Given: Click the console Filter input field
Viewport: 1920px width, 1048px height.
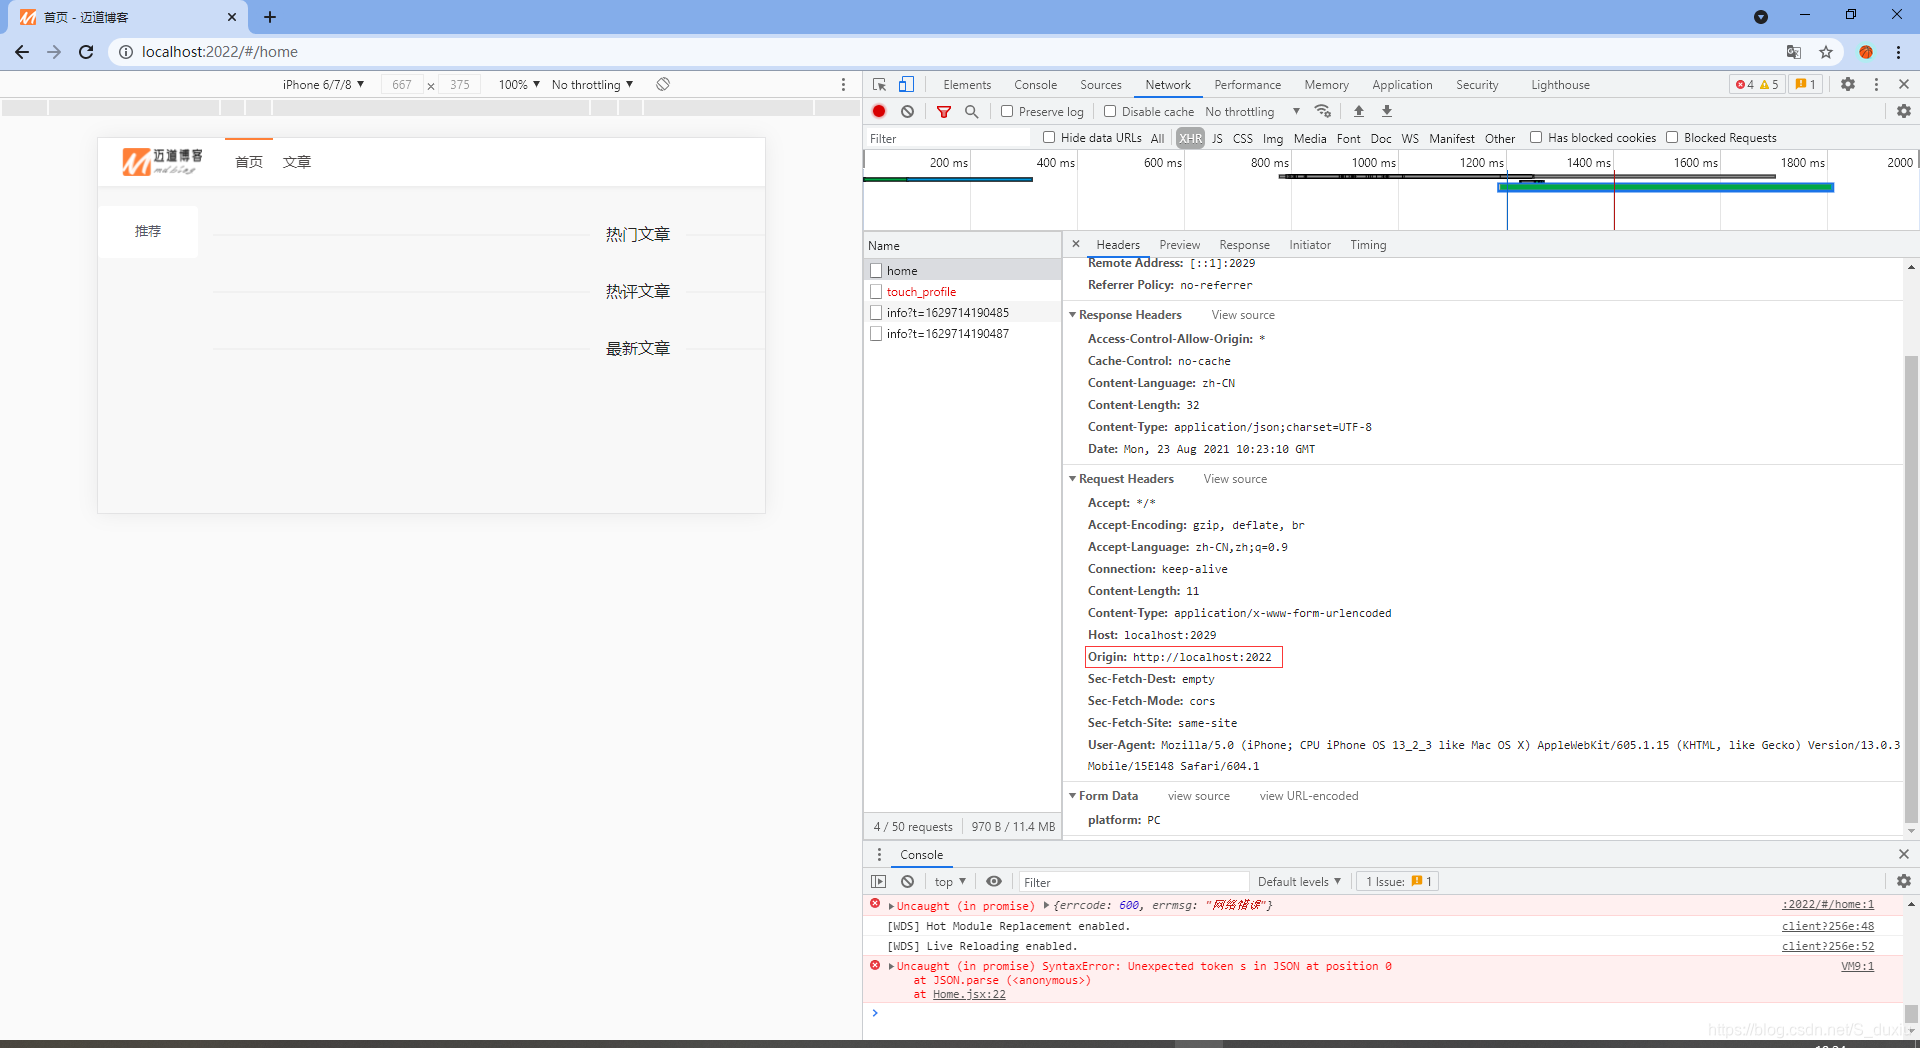Looking at the screenshot, I should click(x=1134, y=882).
